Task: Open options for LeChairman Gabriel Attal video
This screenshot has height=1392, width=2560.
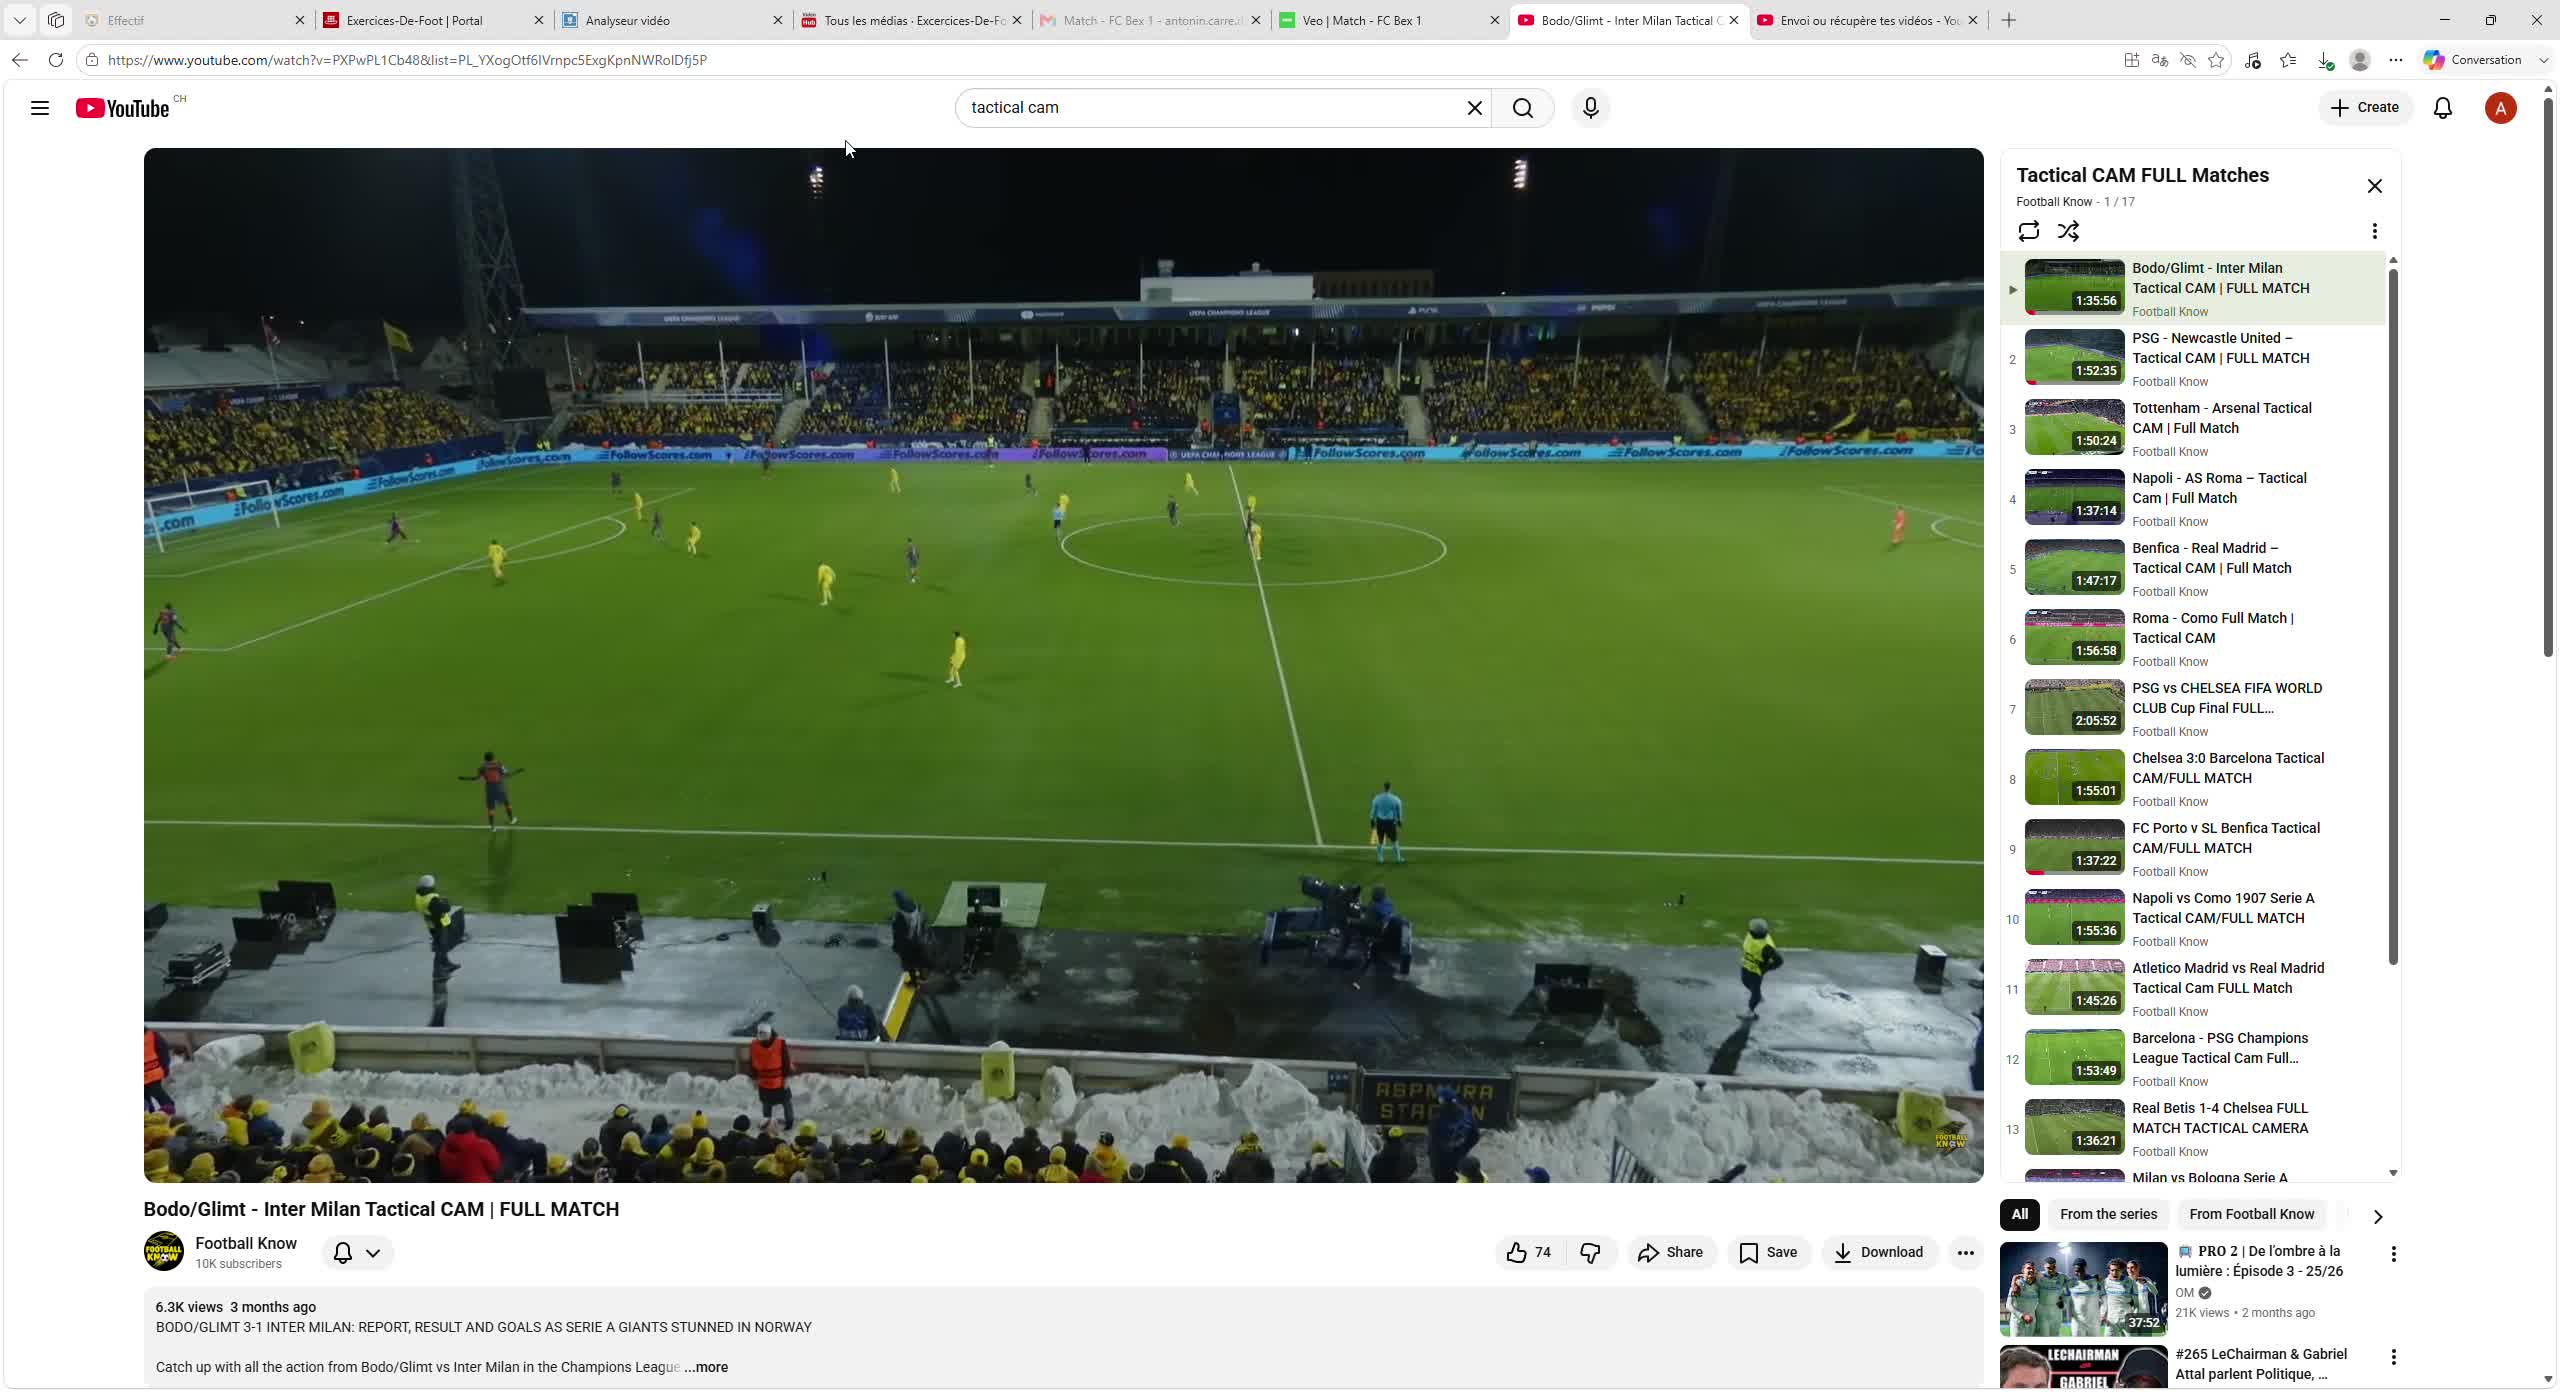Action: tap(2393, 1357)
